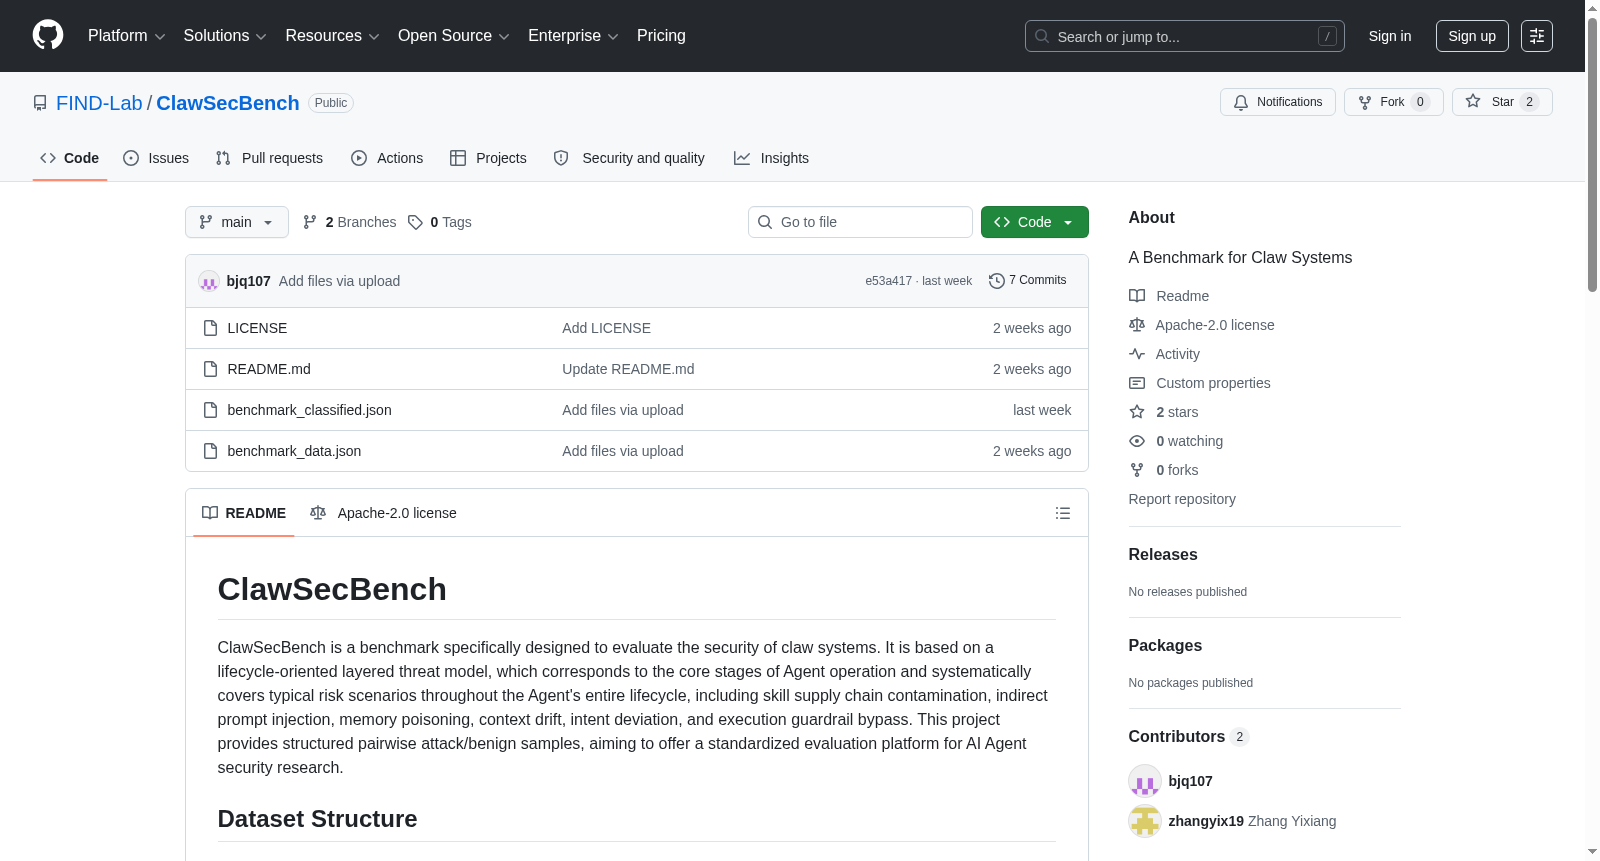
Task: Open the benchmark_data.json file name
Action: [x=294, y=451]
